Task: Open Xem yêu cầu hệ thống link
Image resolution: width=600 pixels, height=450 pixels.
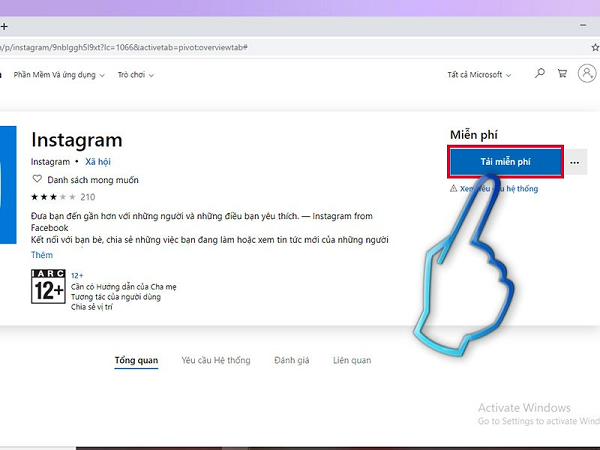Action: (x=499, y=189)
